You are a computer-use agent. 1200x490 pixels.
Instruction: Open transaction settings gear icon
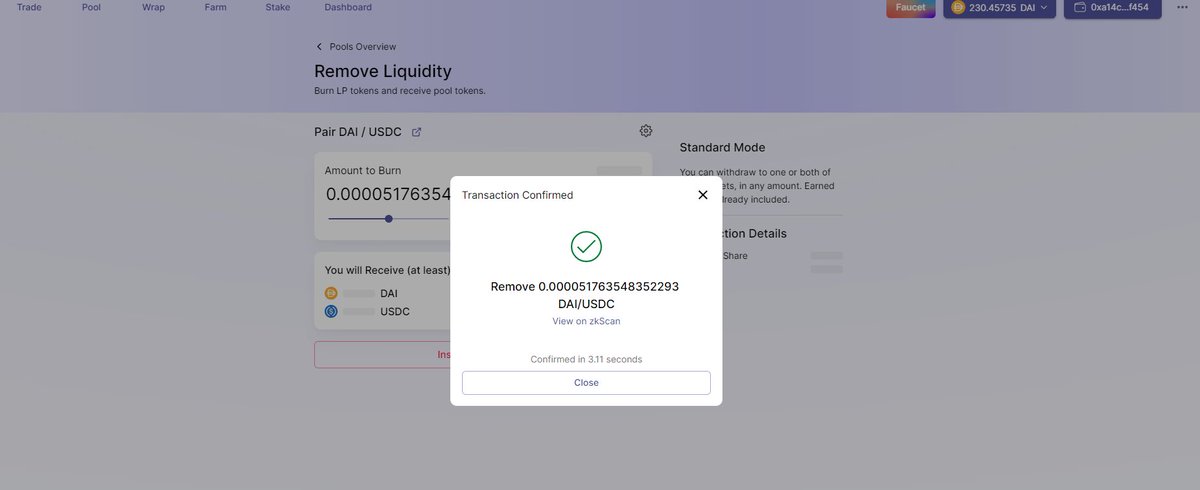click(646, 131)
